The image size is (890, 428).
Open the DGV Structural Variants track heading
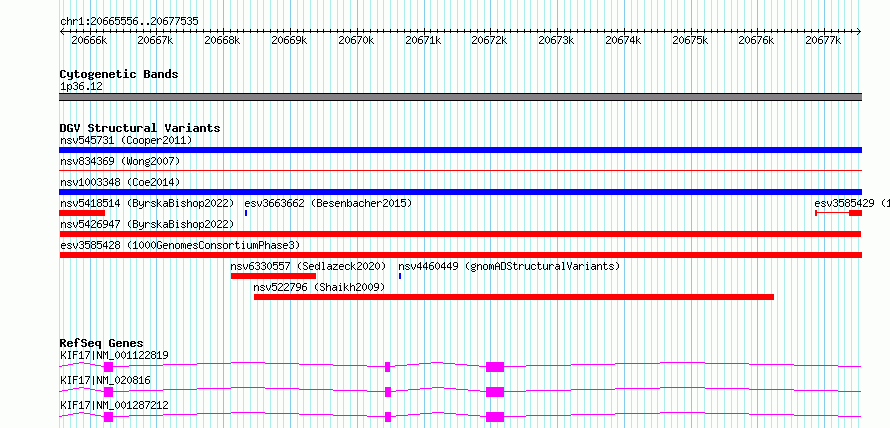coord(140,128)
